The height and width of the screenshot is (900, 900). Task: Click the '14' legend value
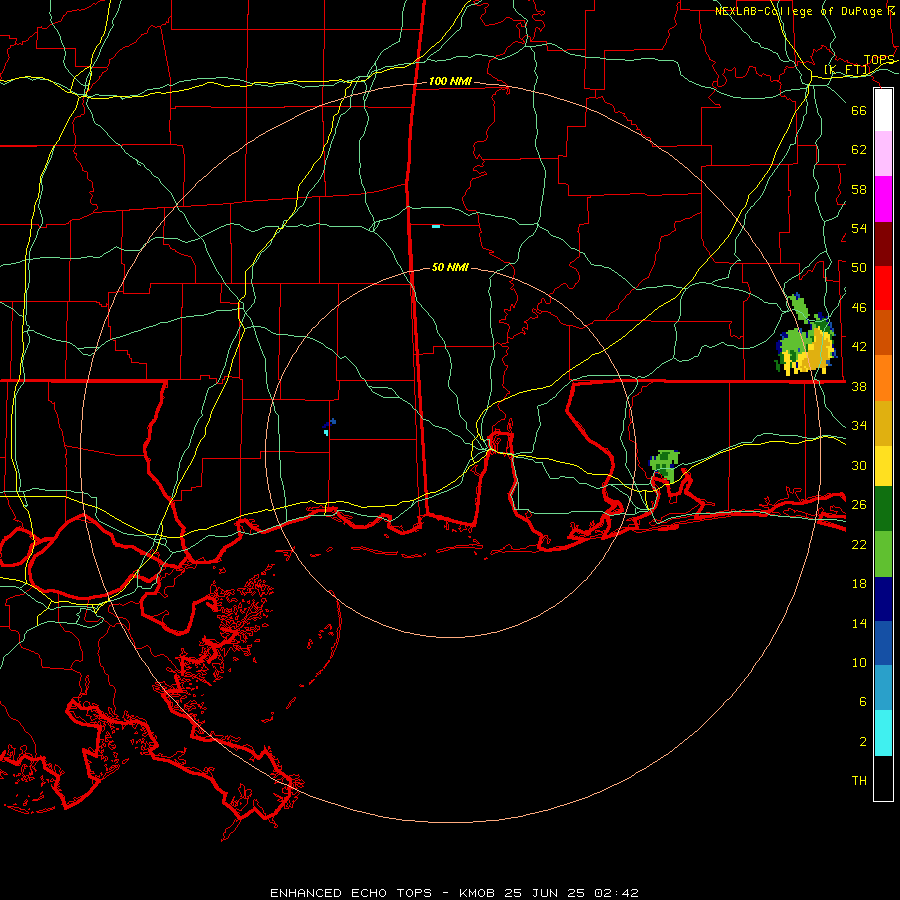pyautogui.click(x=859, y=623)
